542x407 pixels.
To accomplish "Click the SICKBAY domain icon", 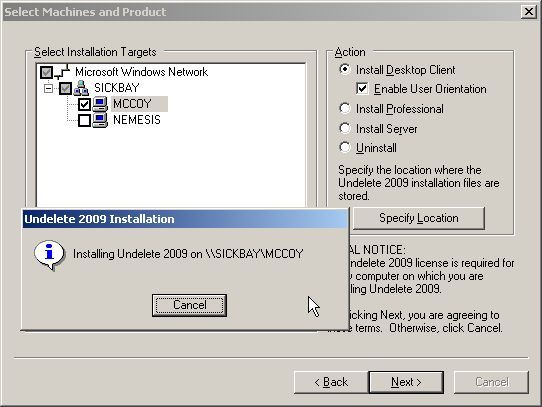I will (81, 88).
